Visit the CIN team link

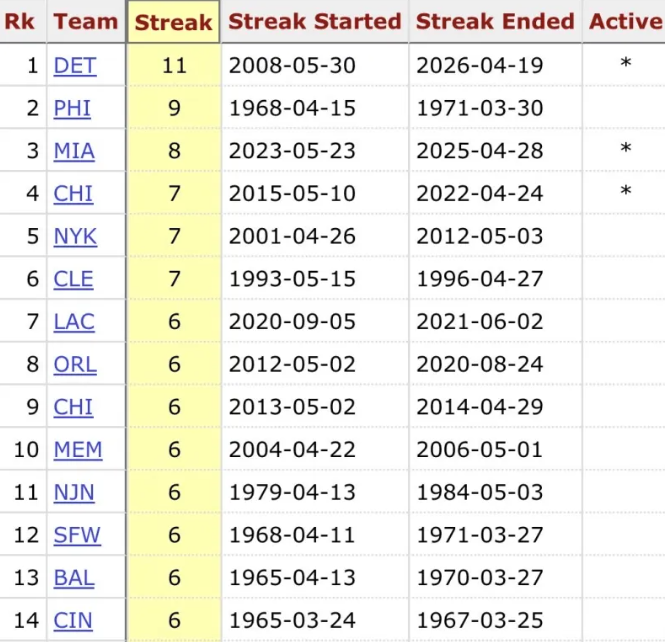74,620
